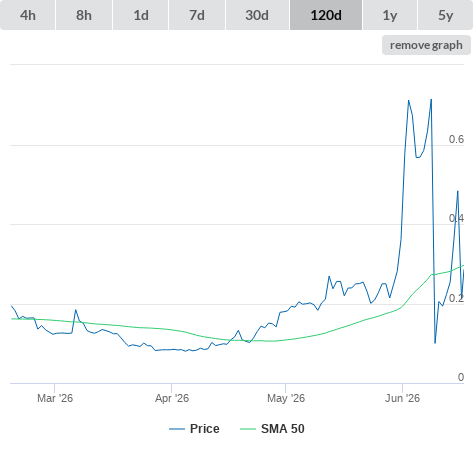This screenshot has height=455, width=474.
Task: Click the Apr '26 axis label
Action: pos(172,398)
